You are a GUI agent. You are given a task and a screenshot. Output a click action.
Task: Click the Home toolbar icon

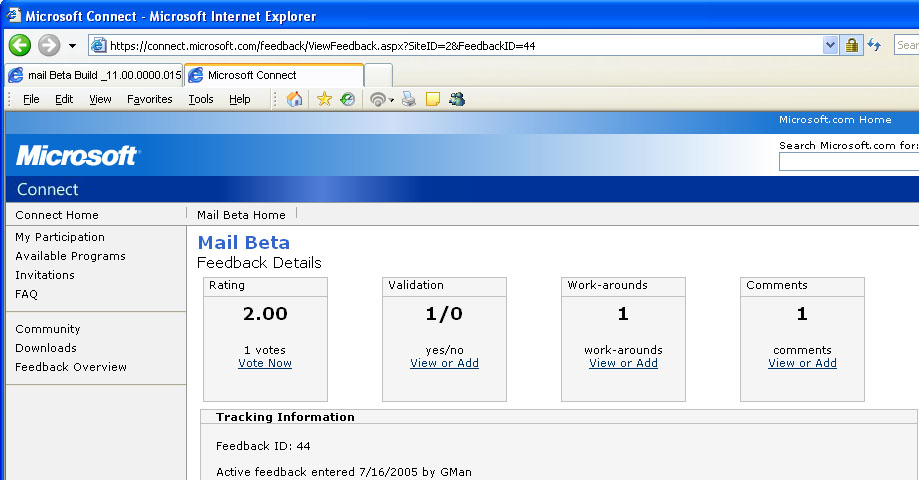click(x=295, y=99)
